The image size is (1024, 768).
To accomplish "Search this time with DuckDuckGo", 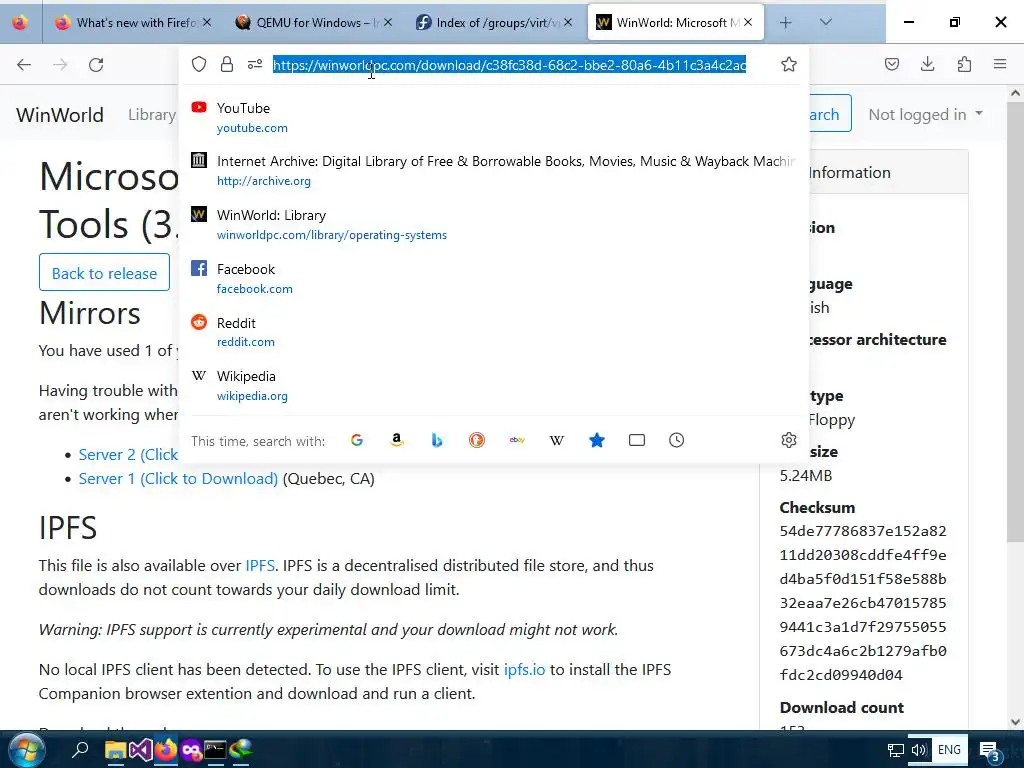I will tap(477, 440).
